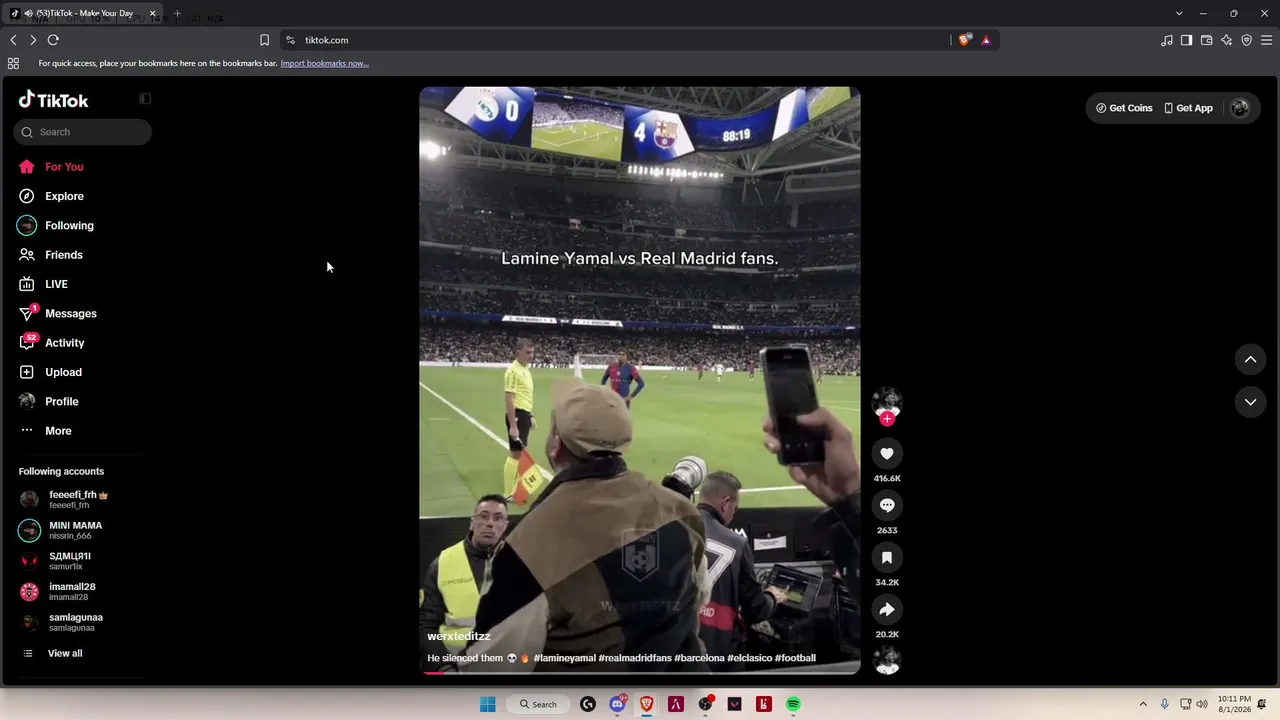The image size is (1280, 720).
Task: Open the #elclasico hashtag
Action: [749, 658]
